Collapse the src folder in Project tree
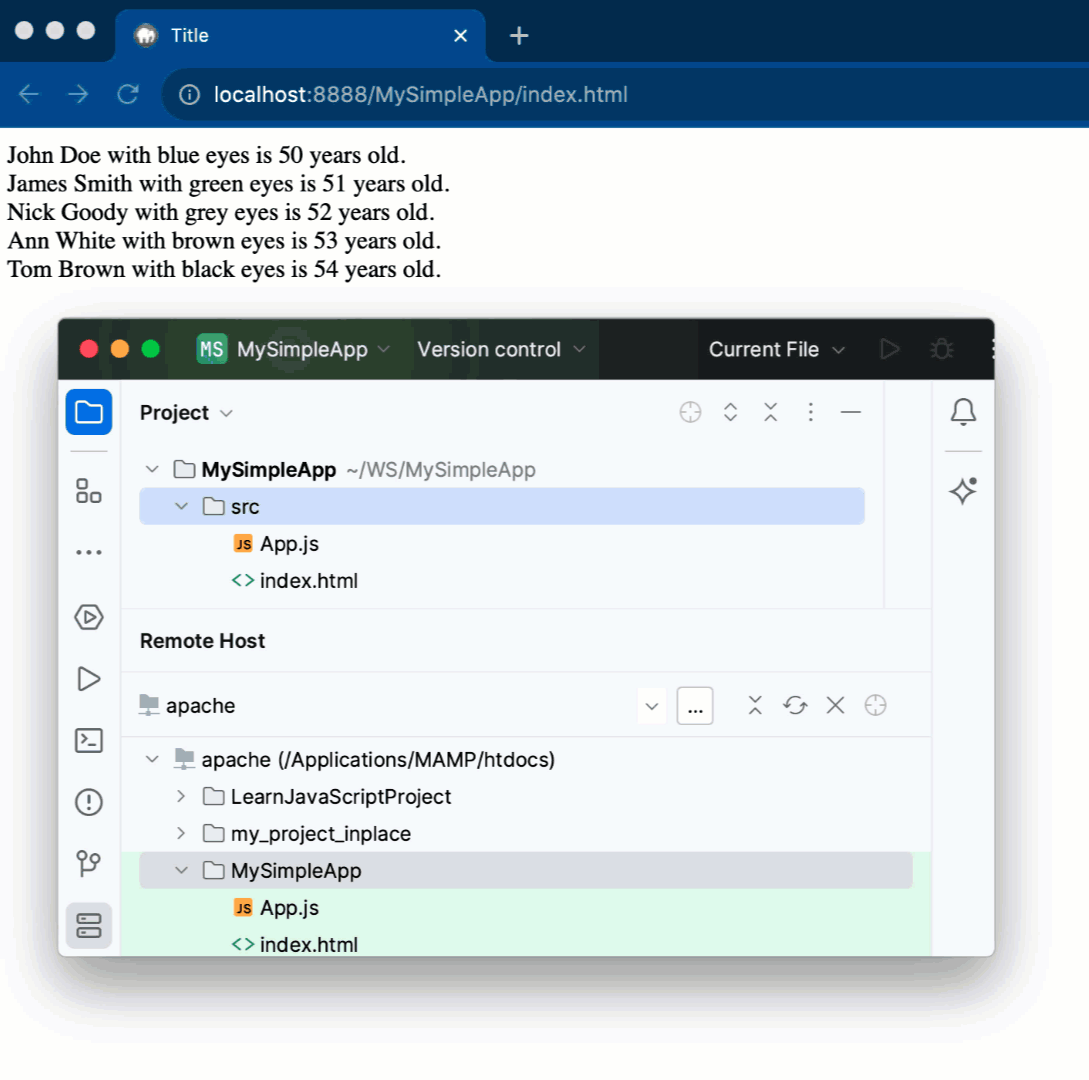The height and width of the screenshot is (1080, 1089). click(x=182, y=506)
